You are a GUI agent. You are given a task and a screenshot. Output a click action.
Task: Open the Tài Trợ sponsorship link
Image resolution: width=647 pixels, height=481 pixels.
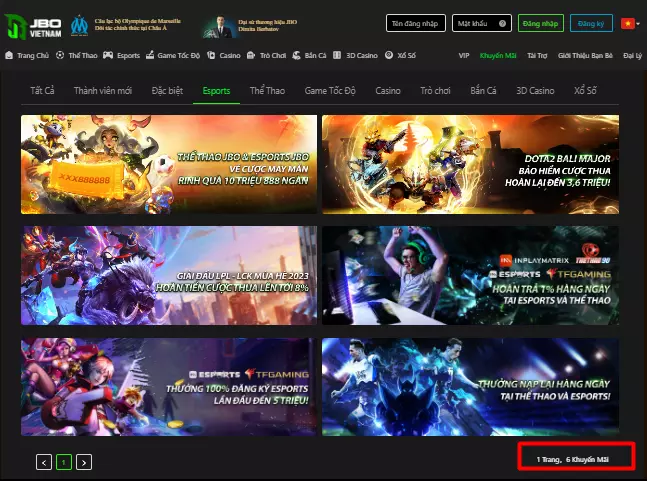[x=537, y=55]
